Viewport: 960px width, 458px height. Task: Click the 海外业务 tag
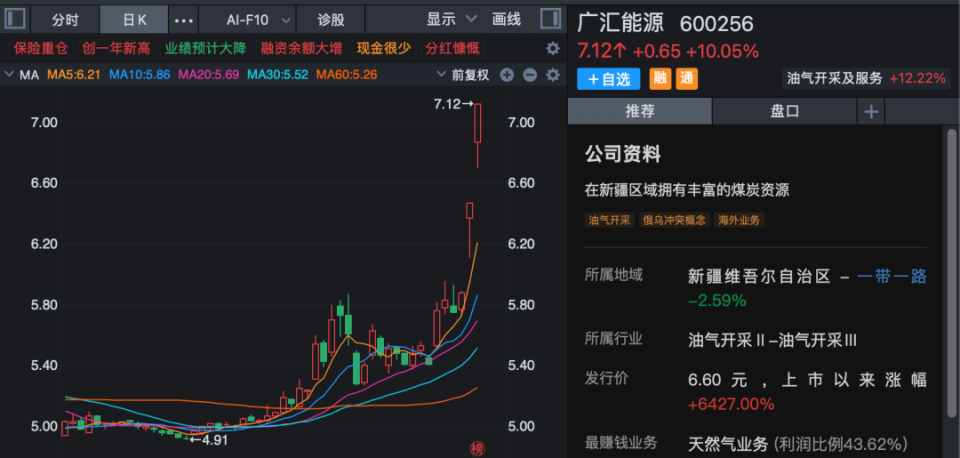click(739, 220)
